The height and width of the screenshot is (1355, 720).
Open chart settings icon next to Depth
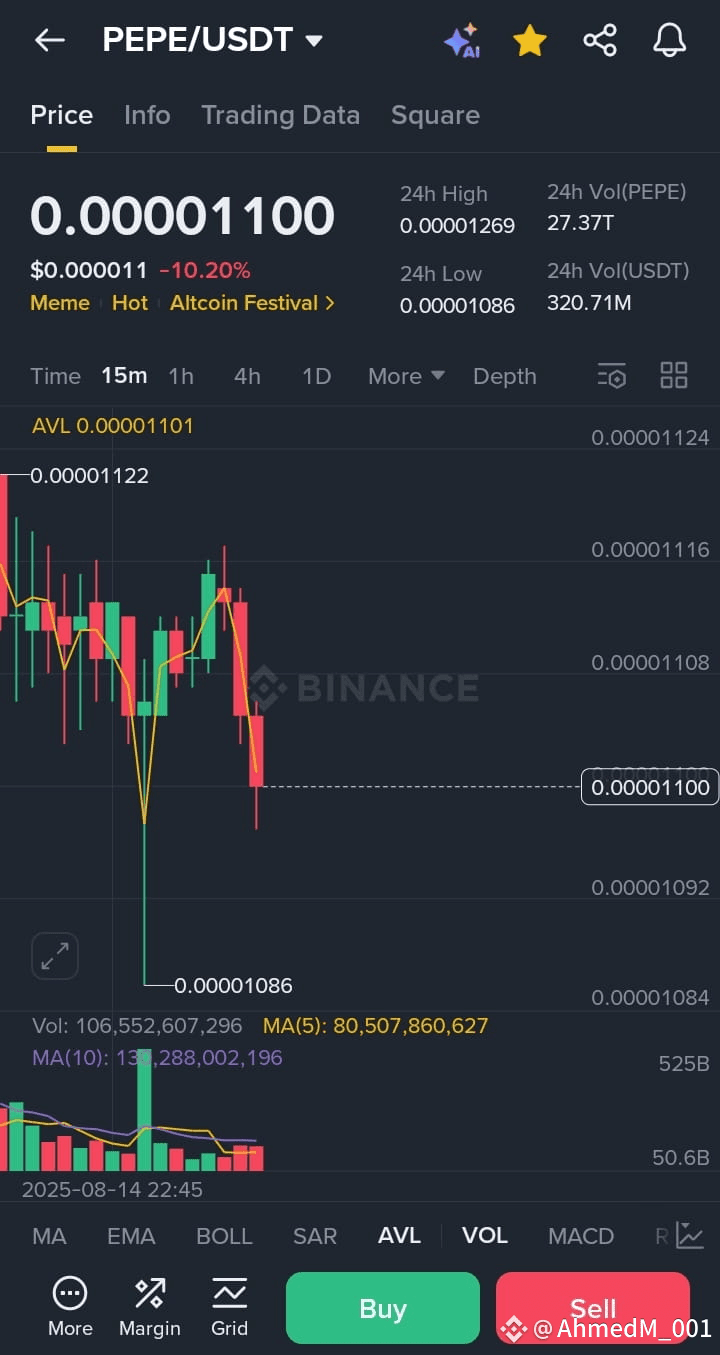pyautogui.click(x=611, y=376)
